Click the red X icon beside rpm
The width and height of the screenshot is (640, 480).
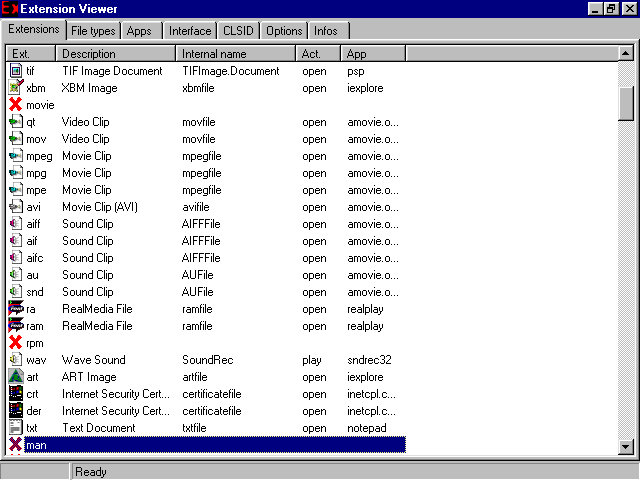[x=15, y=342]
